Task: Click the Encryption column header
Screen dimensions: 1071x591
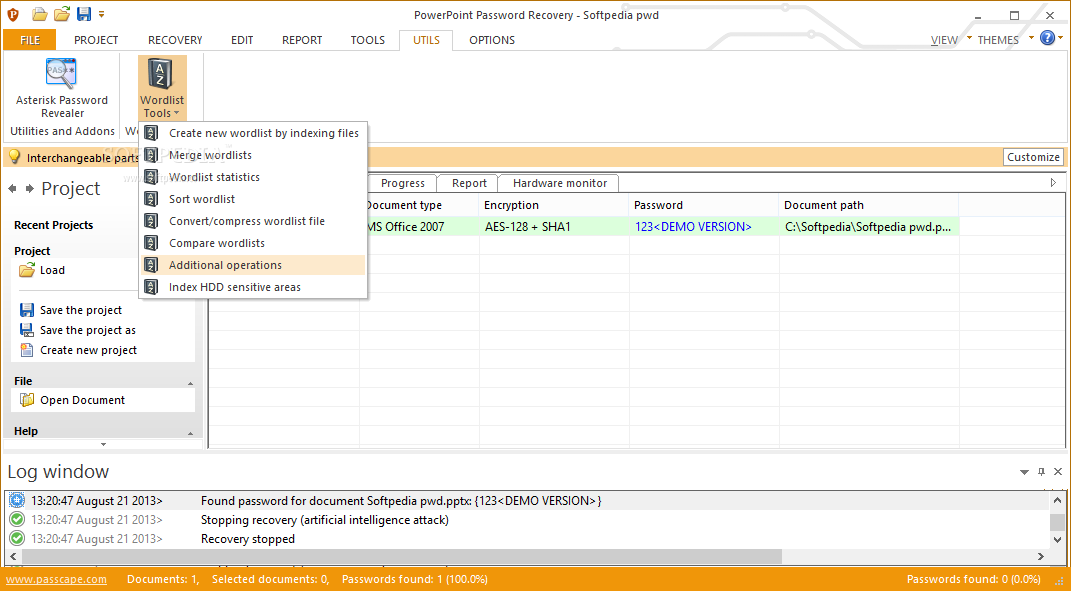Action: [x=553, y=205]
